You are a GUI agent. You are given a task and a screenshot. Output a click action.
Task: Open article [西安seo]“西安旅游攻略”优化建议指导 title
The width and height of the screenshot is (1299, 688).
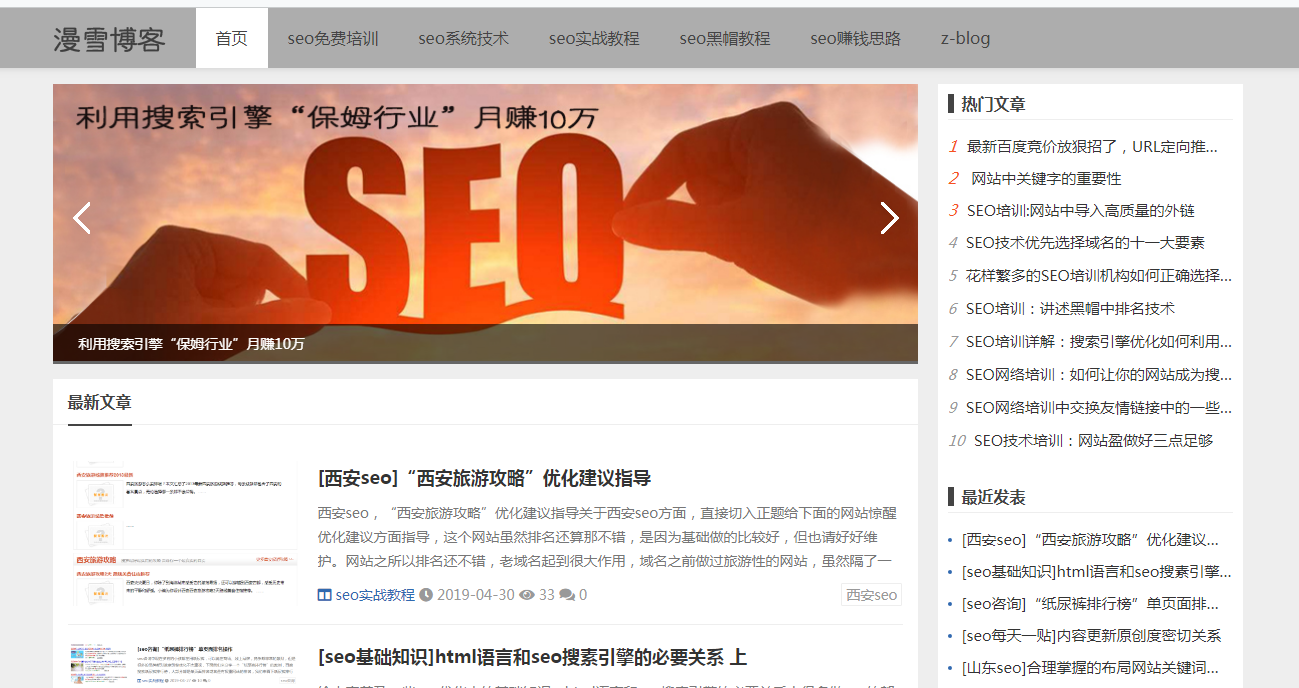[x=485, y=478]
